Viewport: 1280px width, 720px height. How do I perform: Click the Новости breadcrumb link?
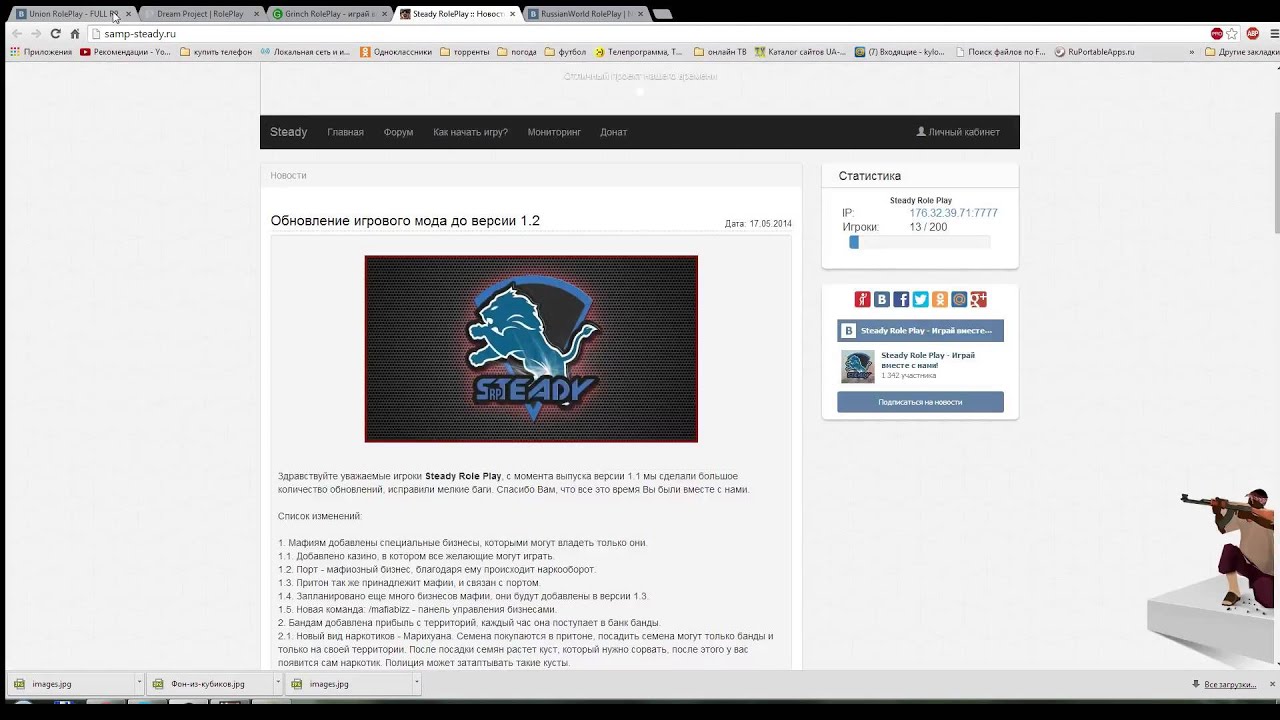point(288,175)
